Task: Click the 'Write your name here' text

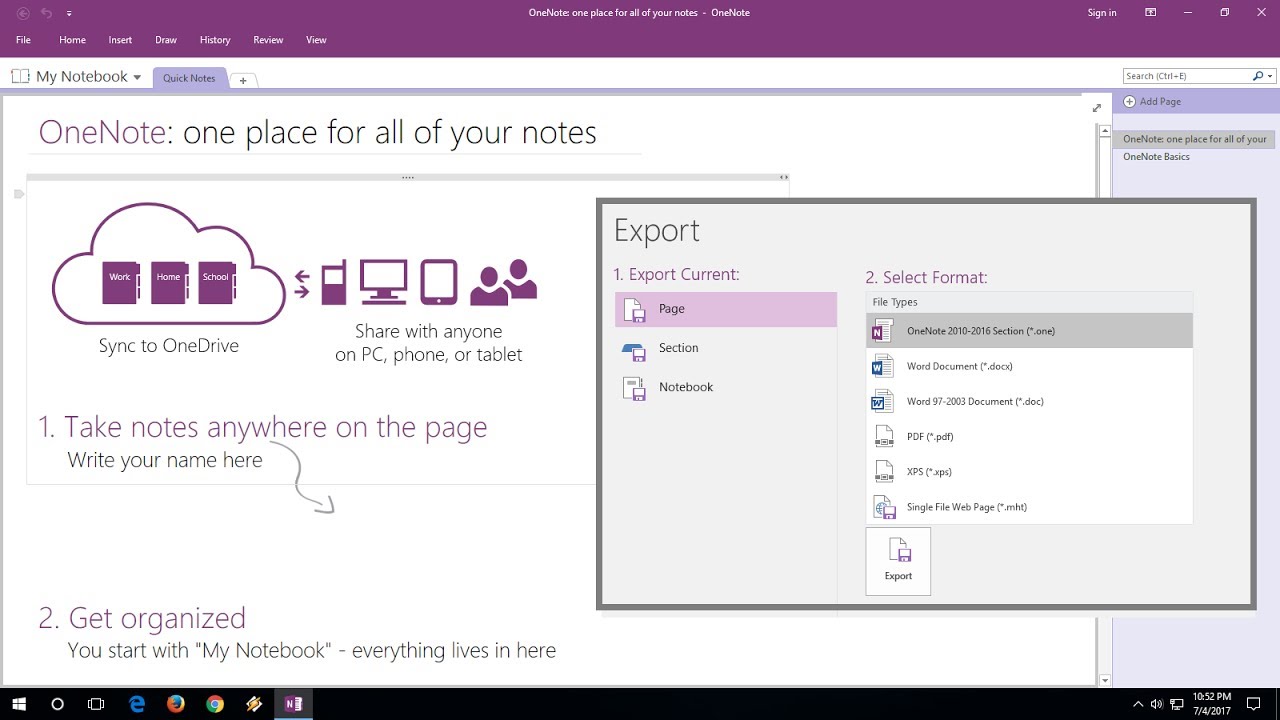Action: pyautogui.click(x=165, y=460)
